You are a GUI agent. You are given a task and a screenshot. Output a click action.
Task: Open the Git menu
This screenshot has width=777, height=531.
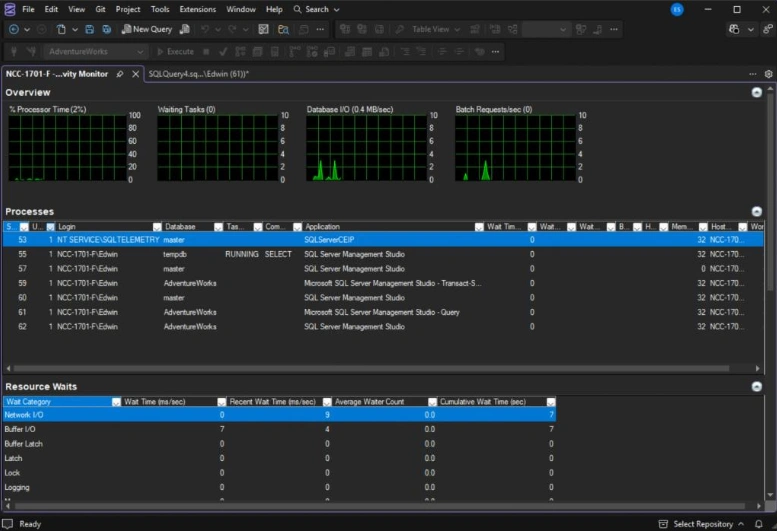pyautogui.click(x=100, y=9)
